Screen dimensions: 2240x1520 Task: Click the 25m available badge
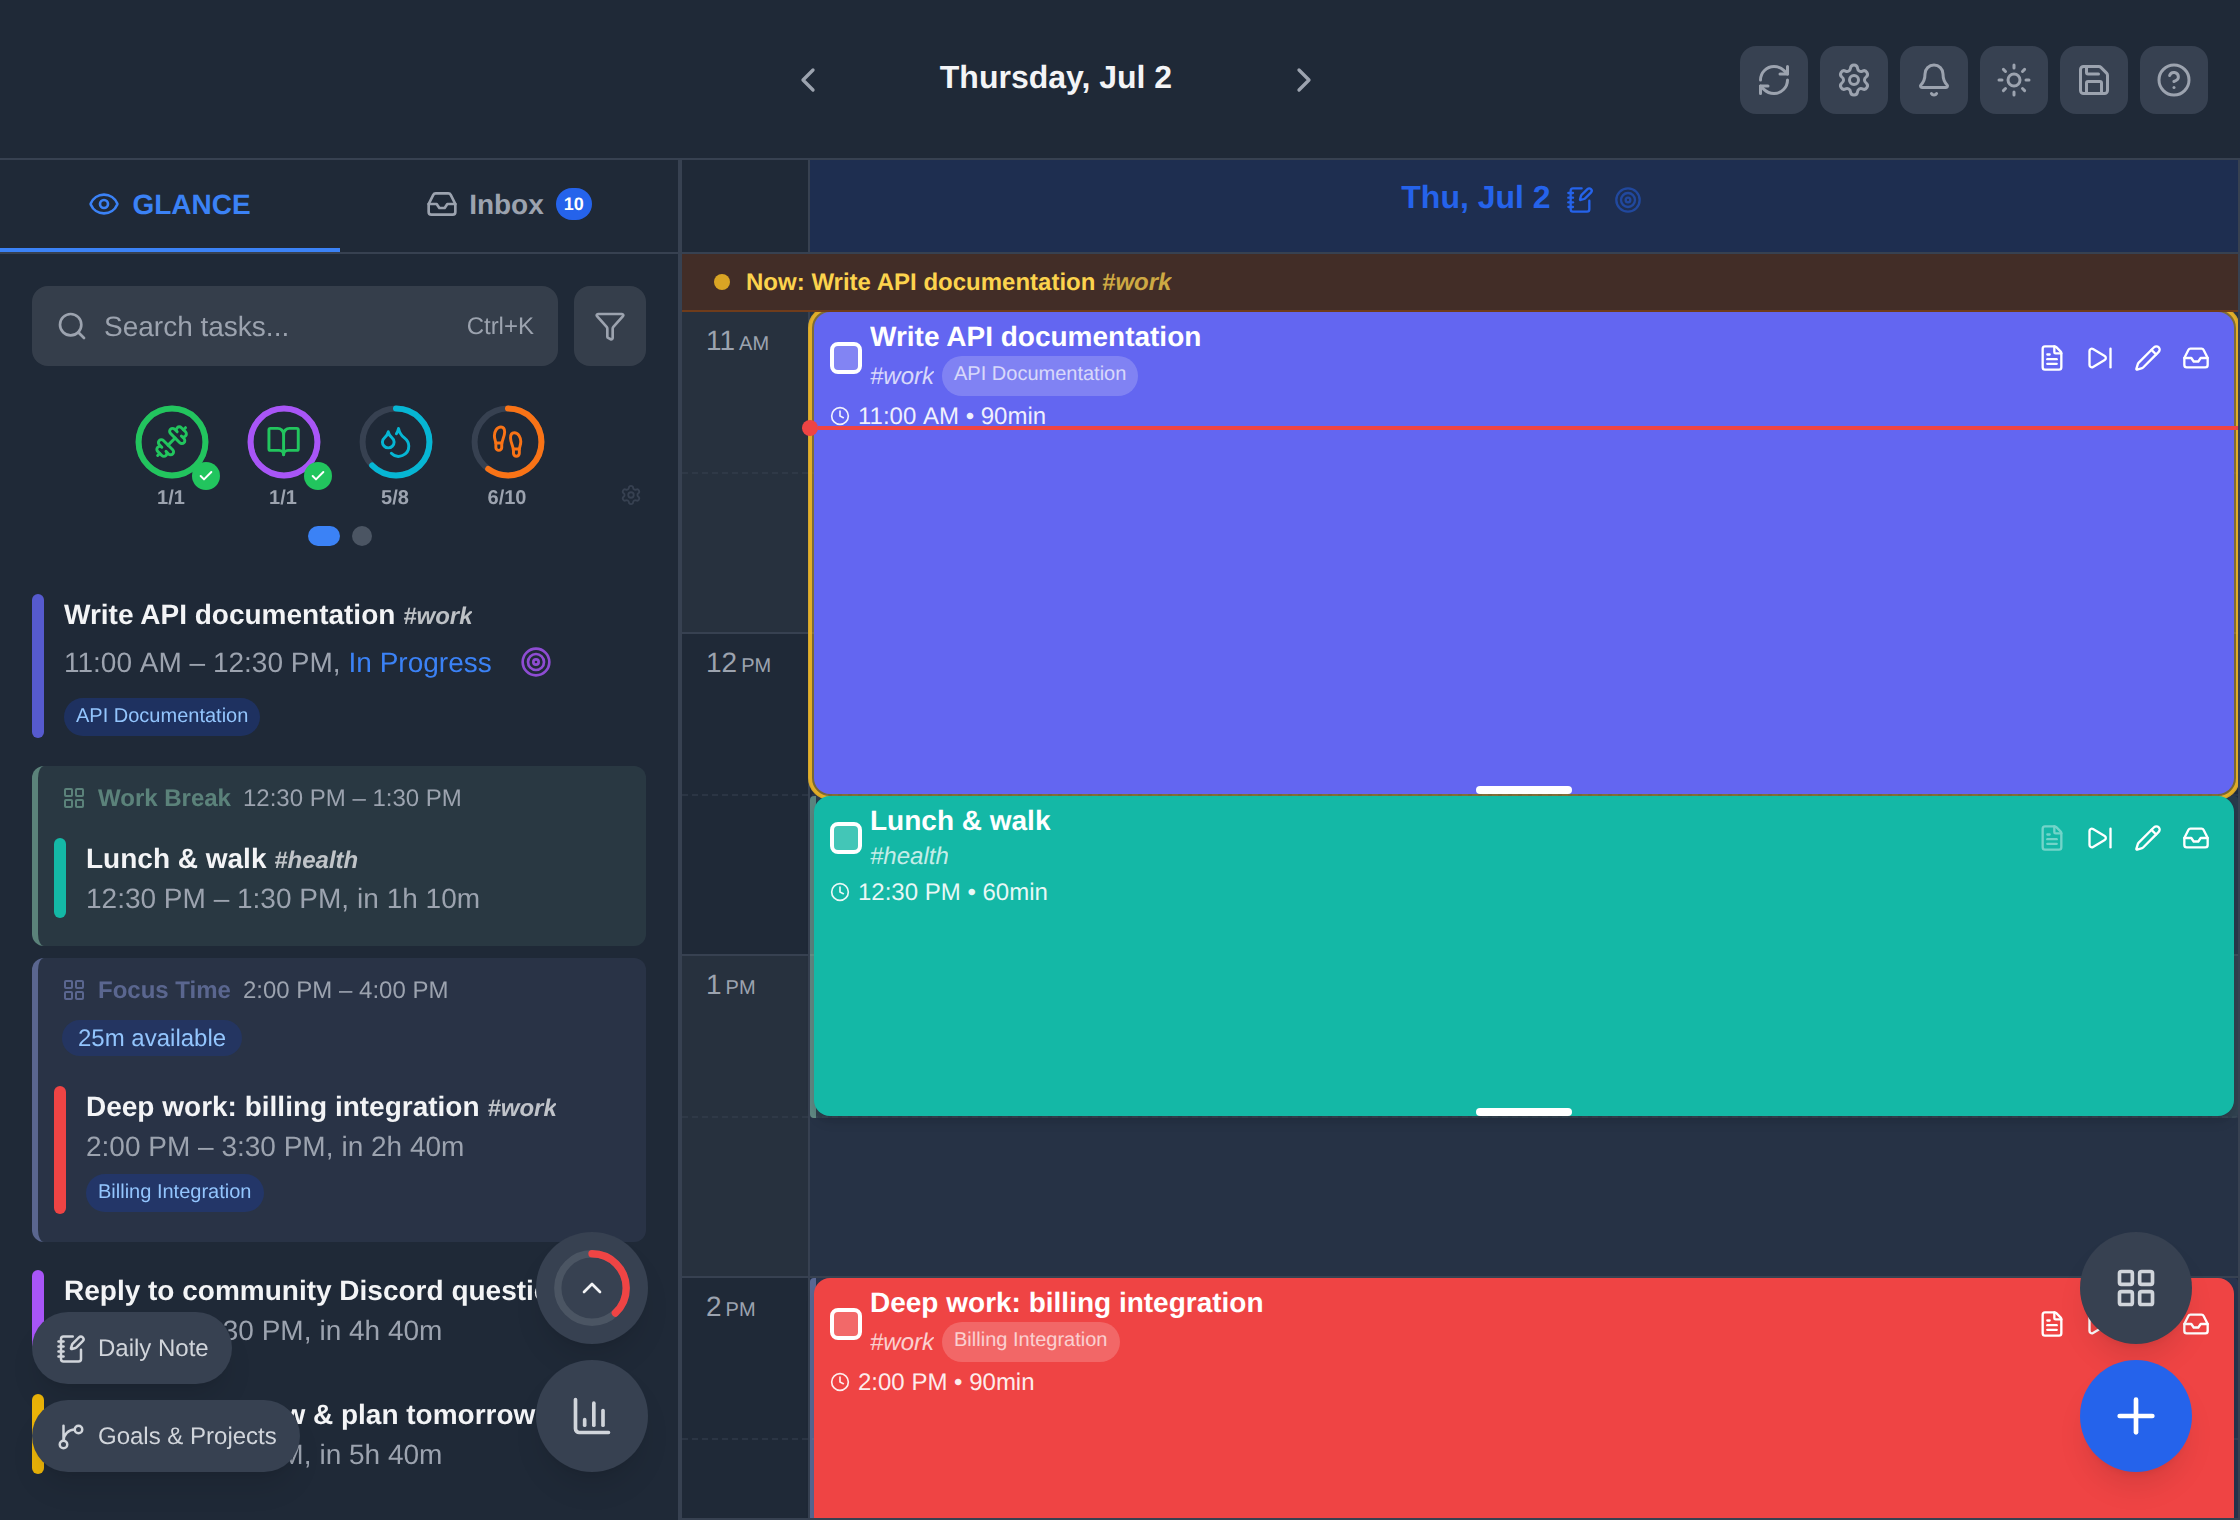[x=152, y=1038]
